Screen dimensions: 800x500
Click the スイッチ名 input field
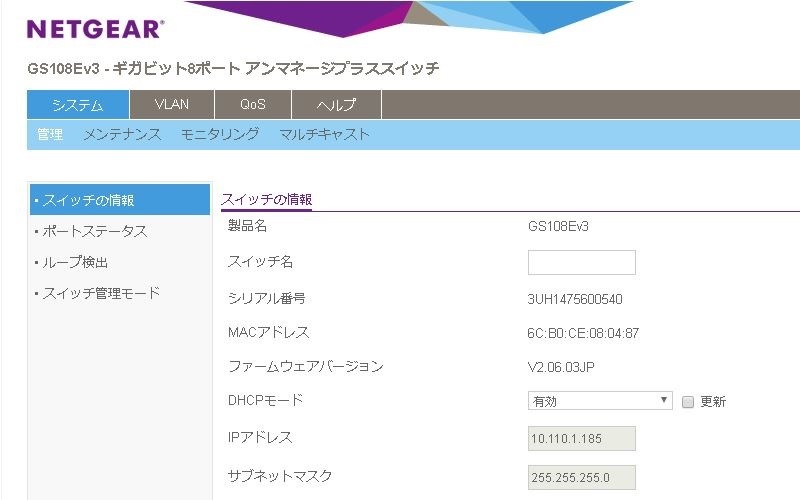point(582,262)
